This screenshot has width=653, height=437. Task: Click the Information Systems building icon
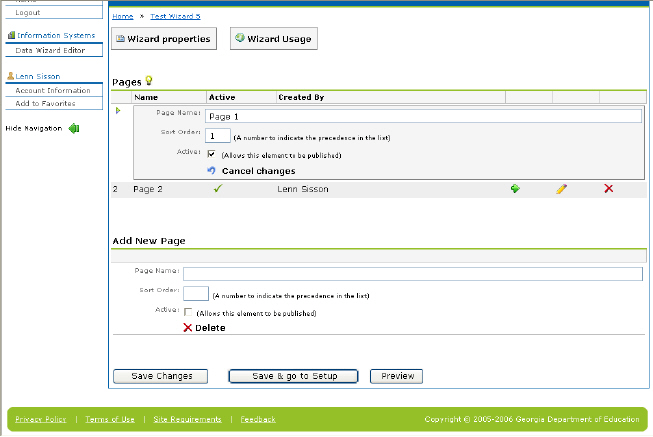point(10,35)
